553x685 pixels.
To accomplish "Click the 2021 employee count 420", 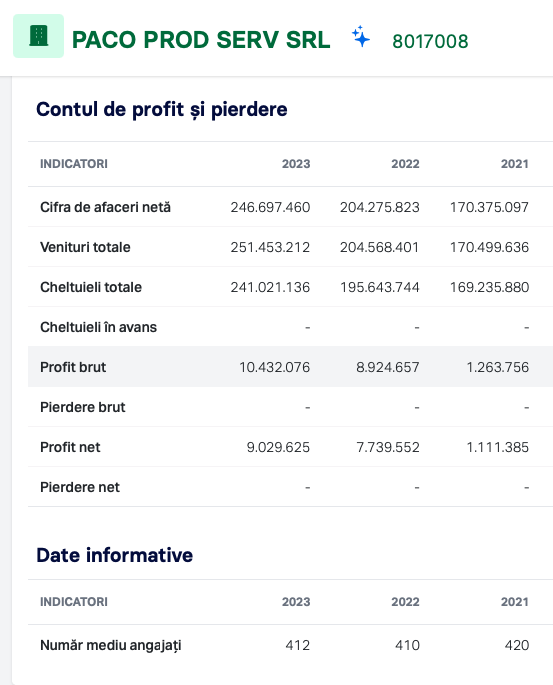I will [517, 645].
